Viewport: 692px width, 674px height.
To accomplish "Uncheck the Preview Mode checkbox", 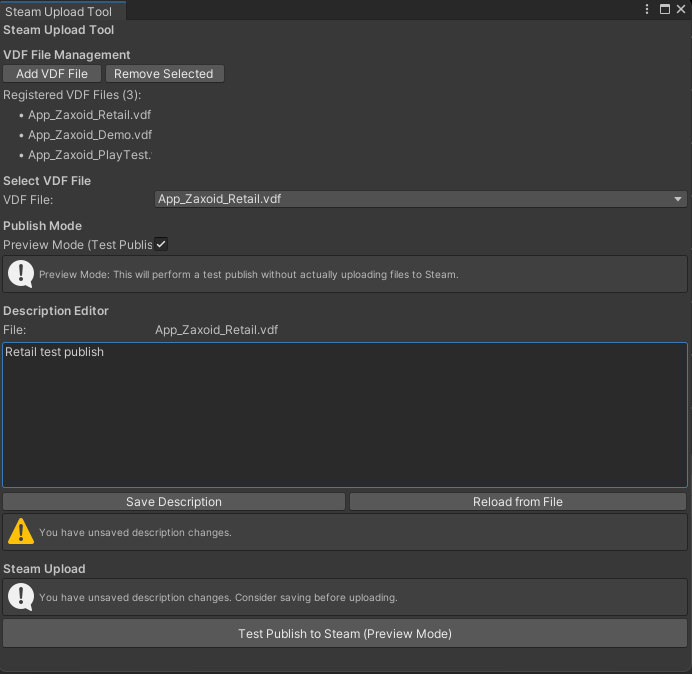I will point(161,244).
